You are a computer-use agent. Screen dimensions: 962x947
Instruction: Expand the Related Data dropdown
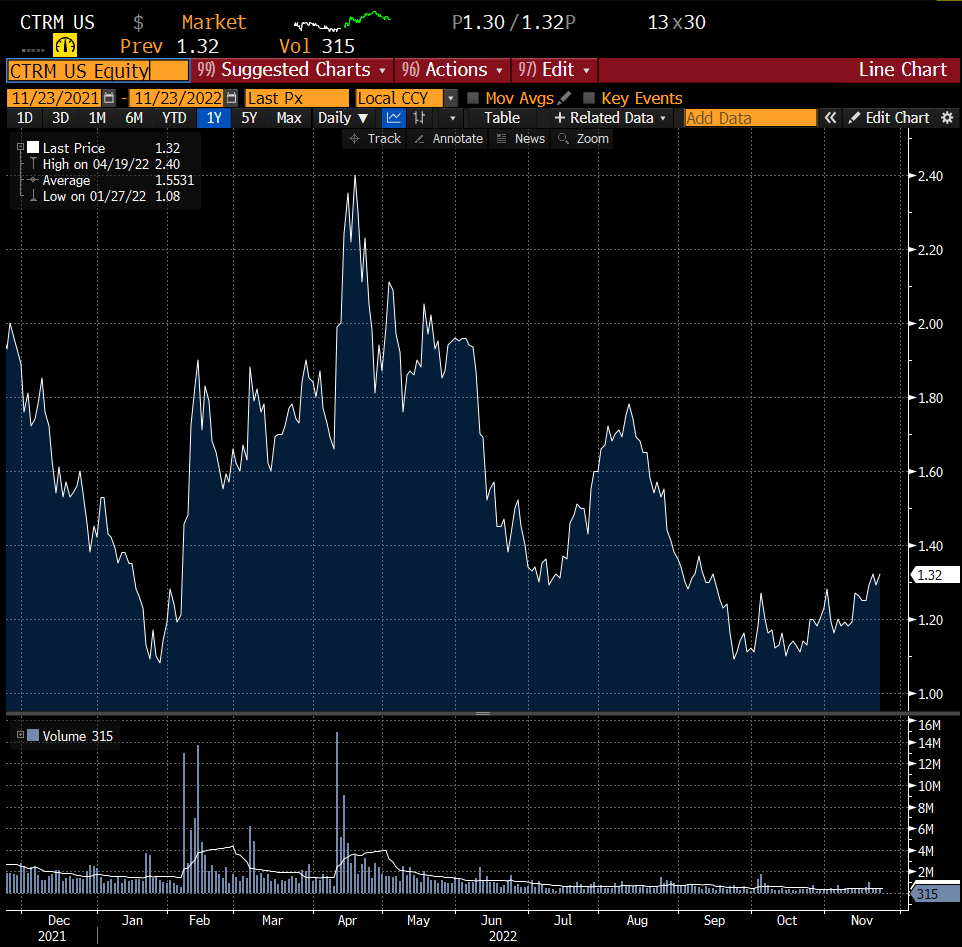coord(610,118)
